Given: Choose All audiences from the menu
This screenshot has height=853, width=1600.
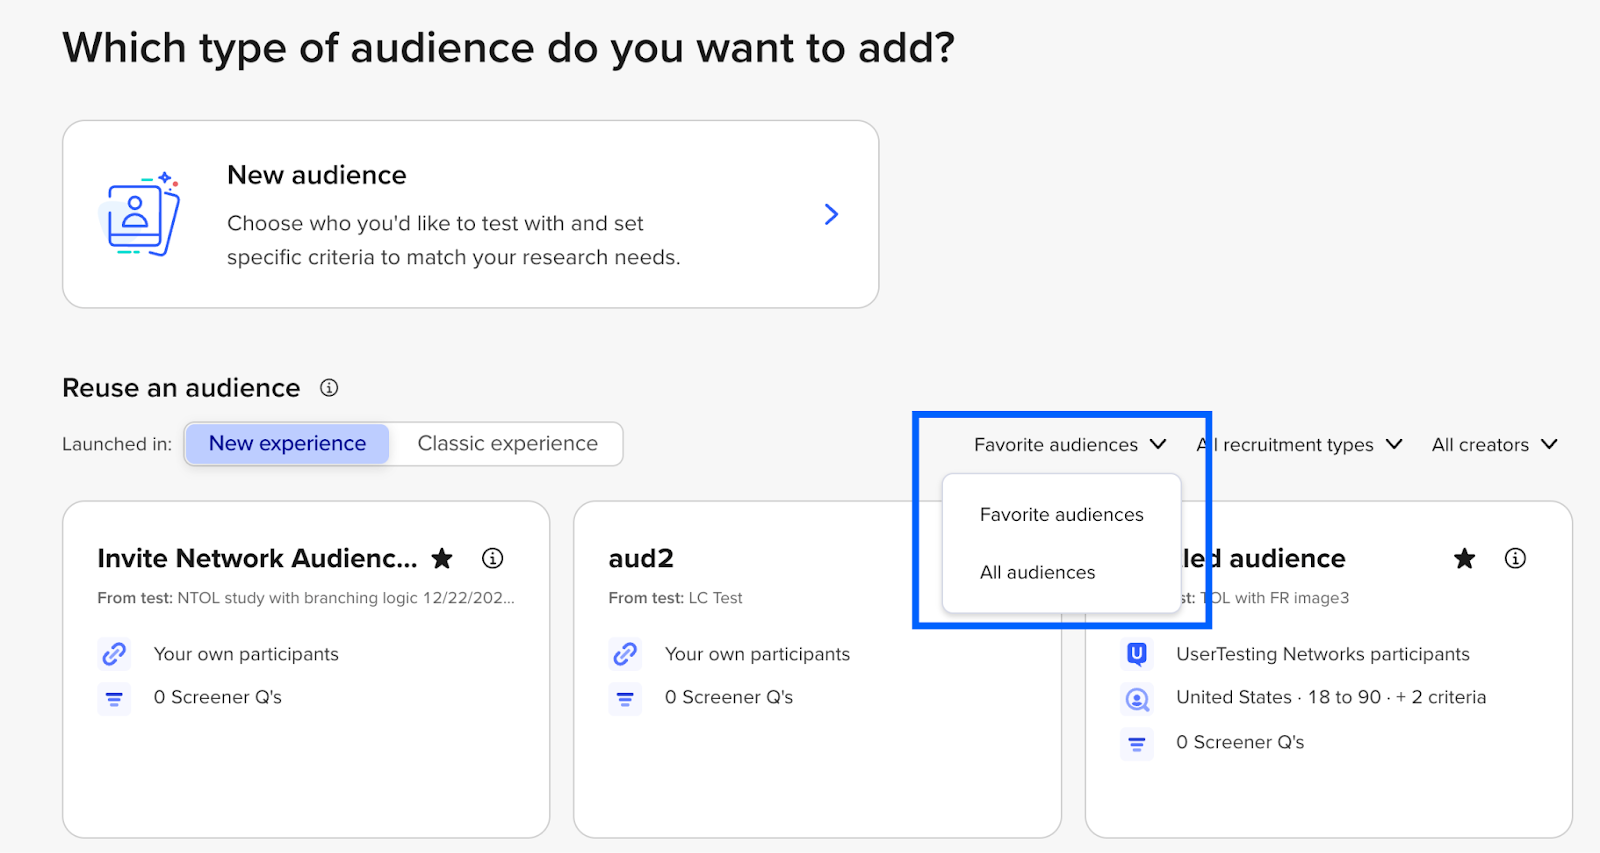Looking at the screenshot, I should (1037, 573).
